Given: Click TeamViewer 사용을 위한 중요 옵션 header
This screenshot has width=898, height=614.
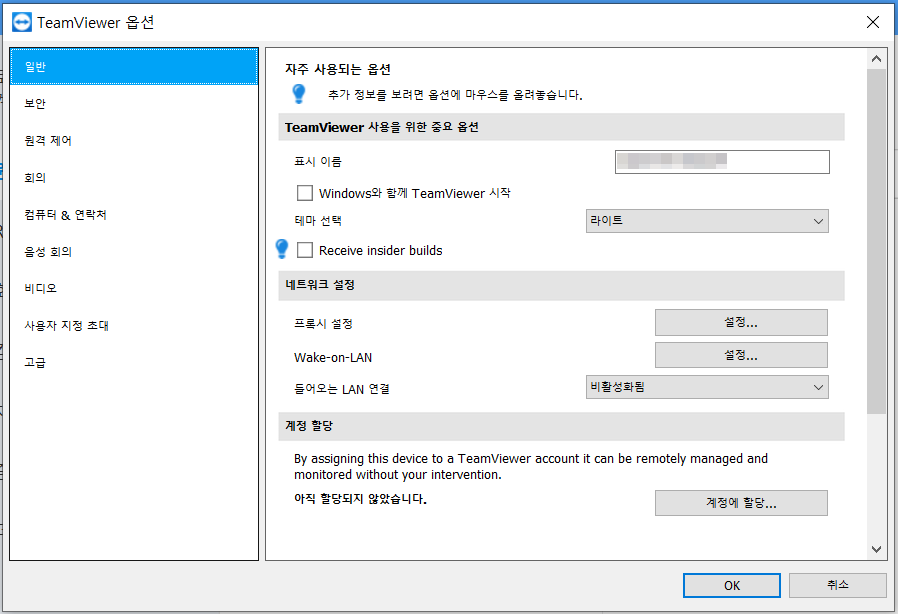Looking at the screenshot, I should [x=561, y=127].
